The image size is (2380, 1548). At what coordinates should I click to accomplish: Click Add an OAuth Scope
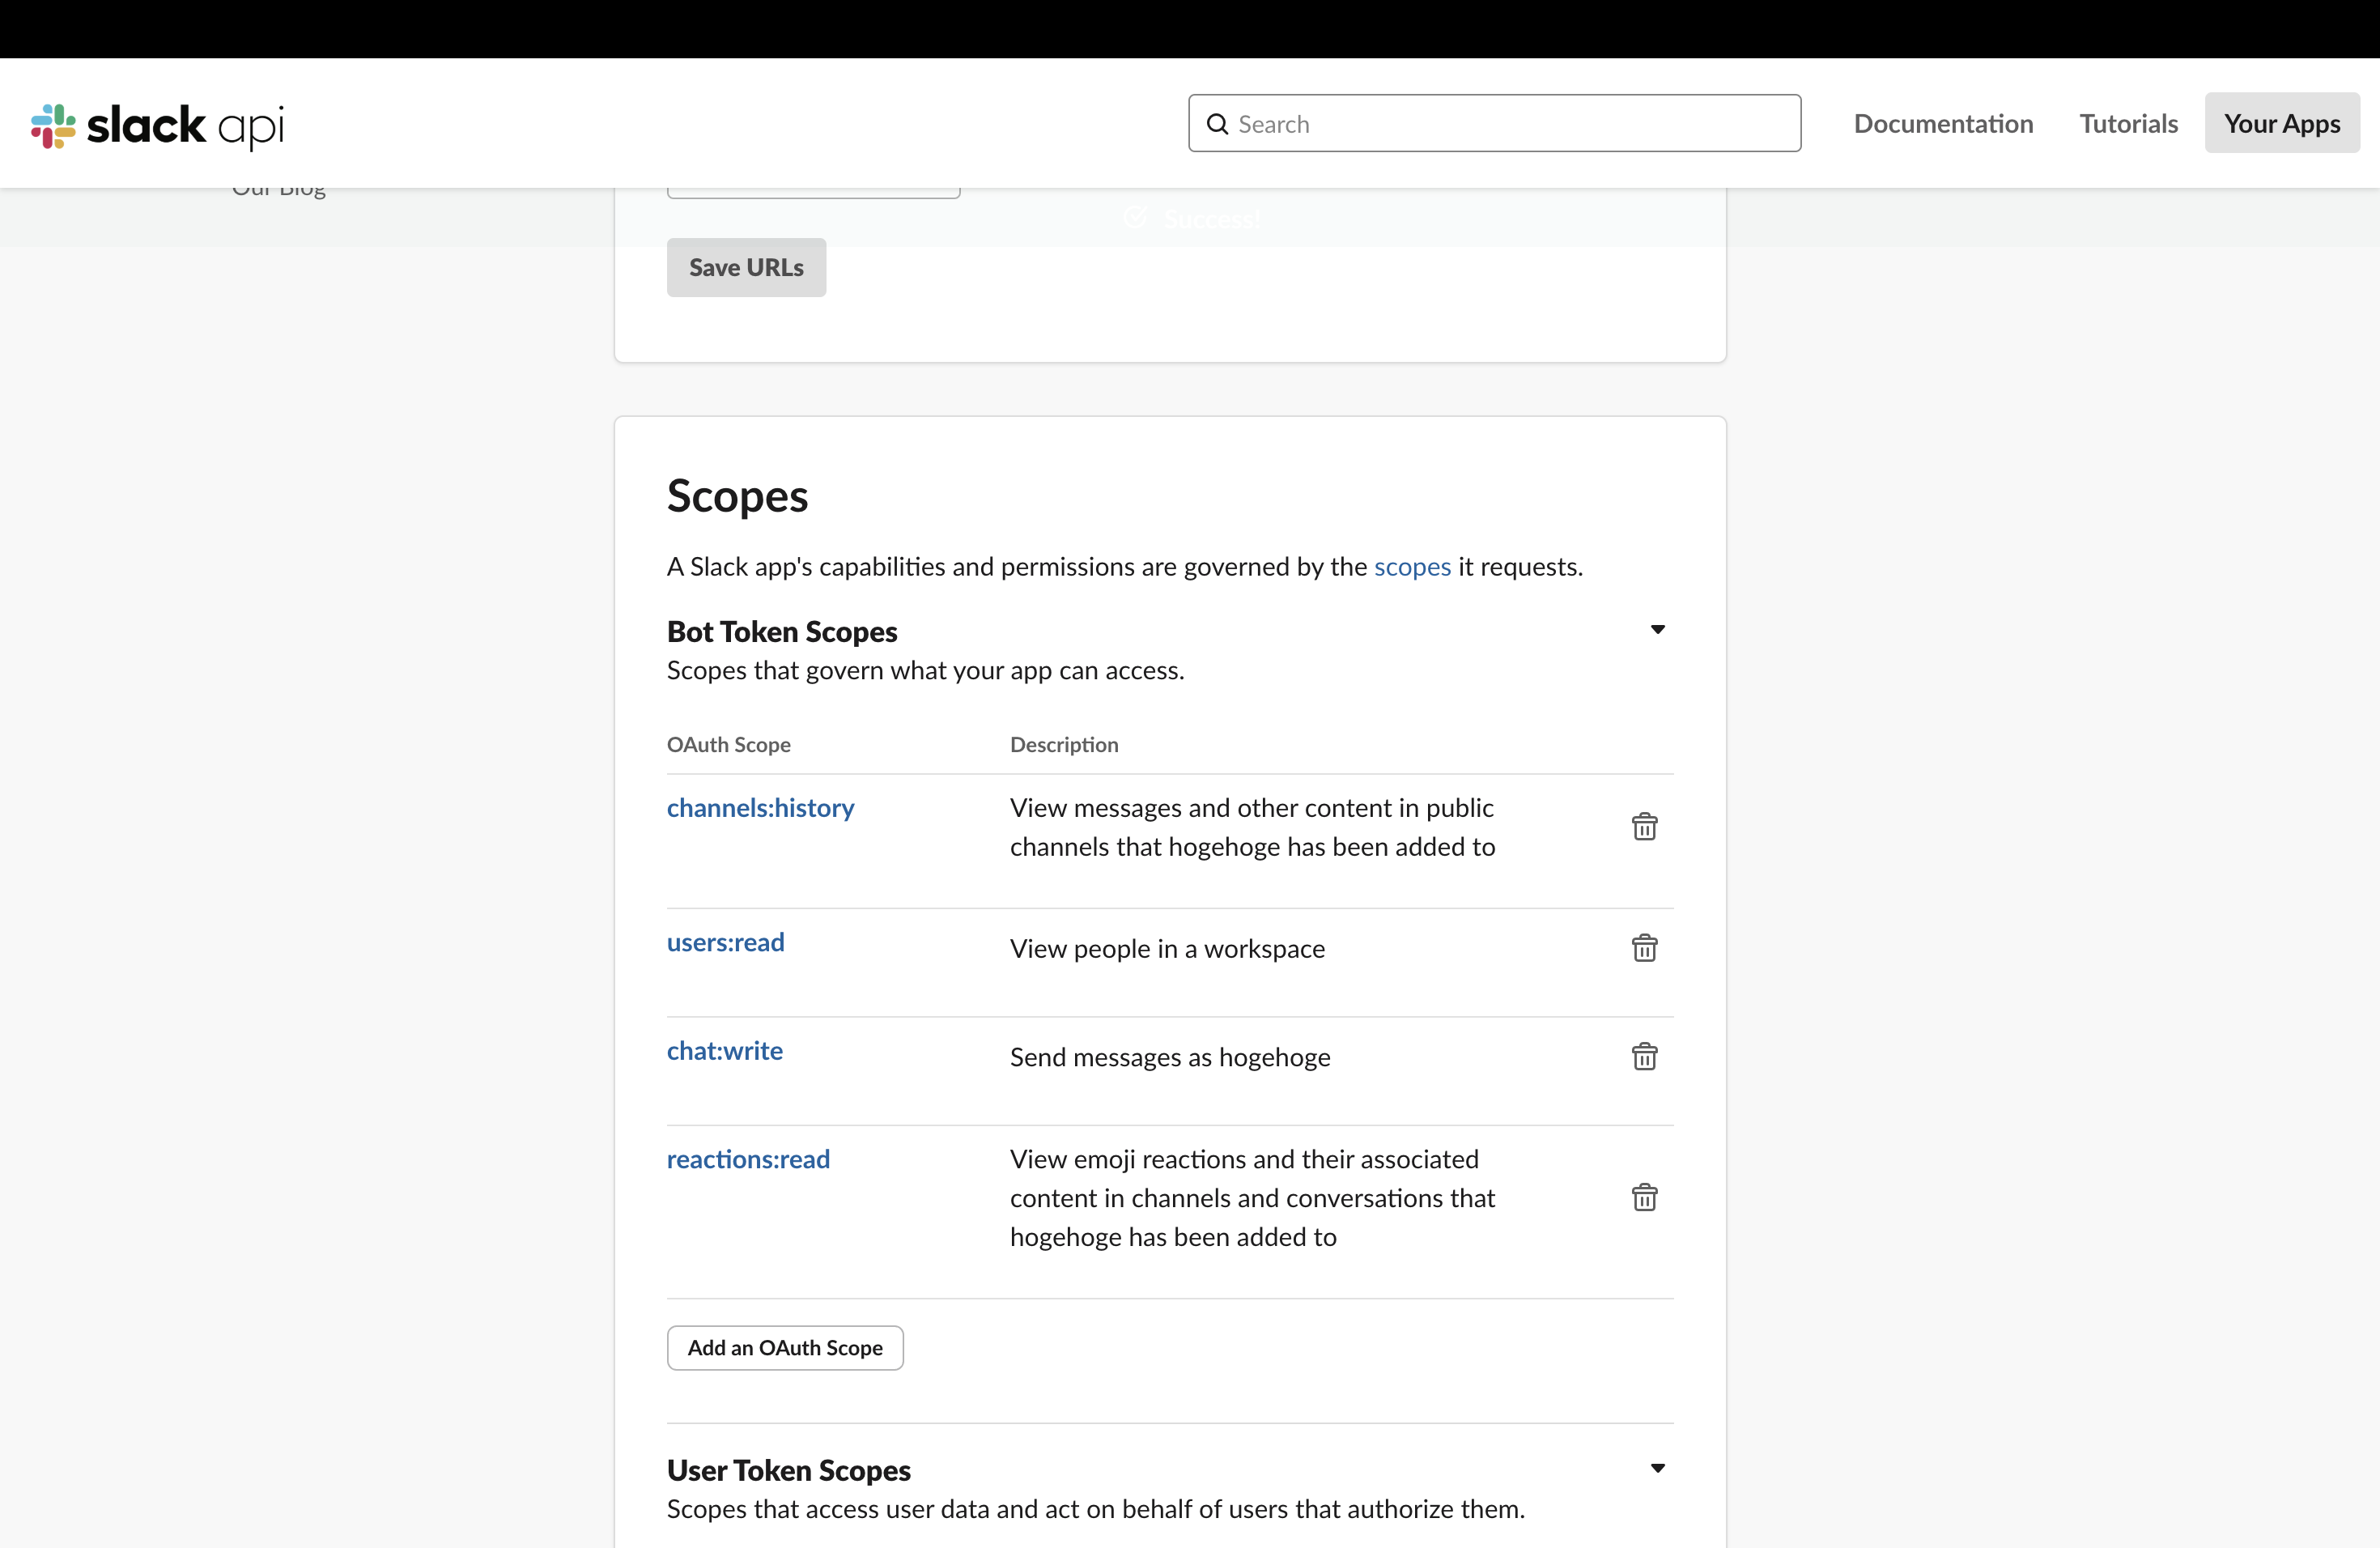pos(785,1348)
